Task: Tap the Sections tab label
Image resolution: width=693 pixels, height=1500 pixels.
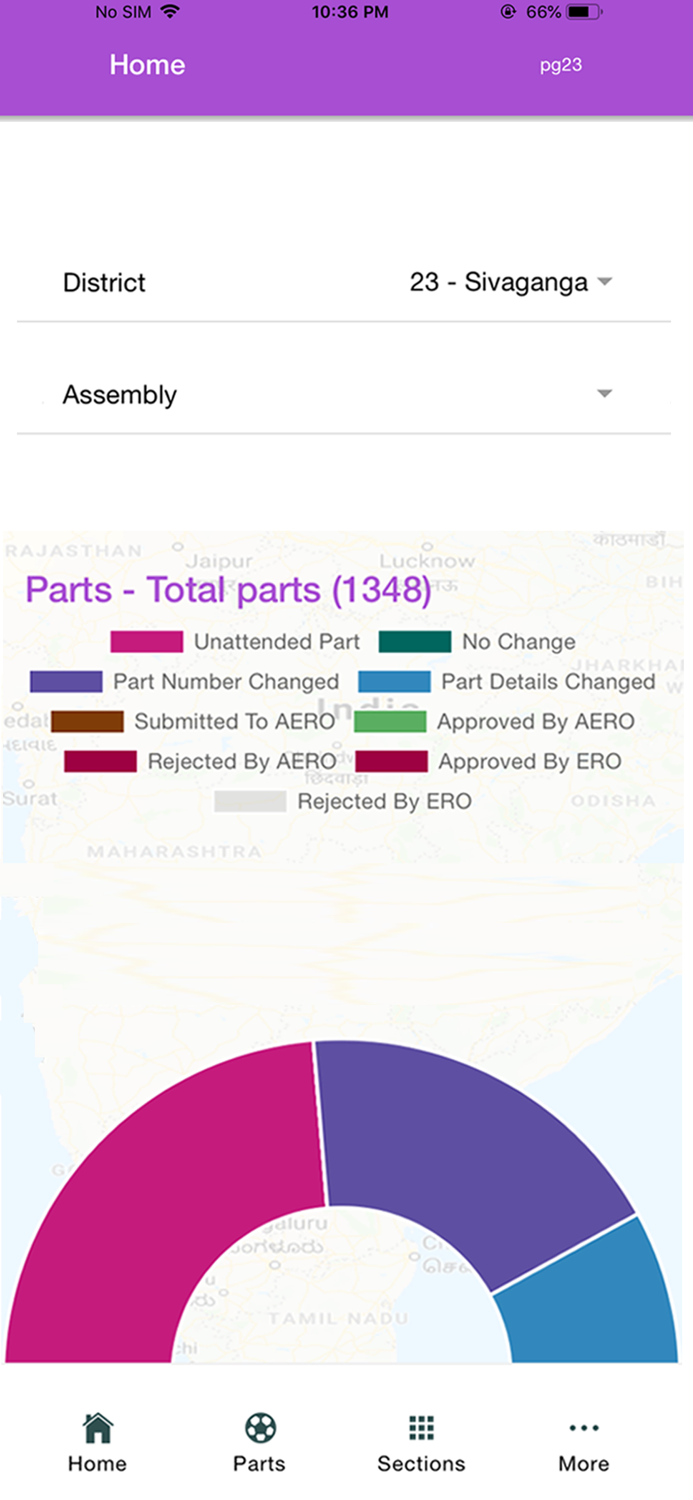Action: click(x=421, y=1464)
